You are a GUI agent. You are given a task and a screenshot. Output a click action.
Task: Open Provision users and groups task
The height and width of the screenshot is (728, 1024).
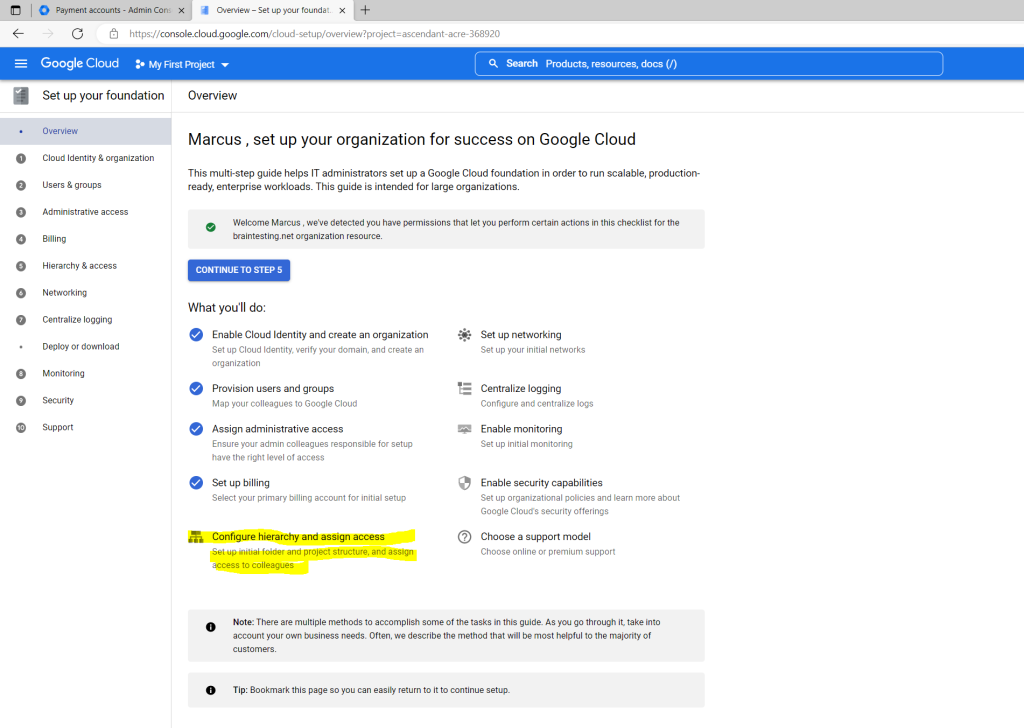273,388
